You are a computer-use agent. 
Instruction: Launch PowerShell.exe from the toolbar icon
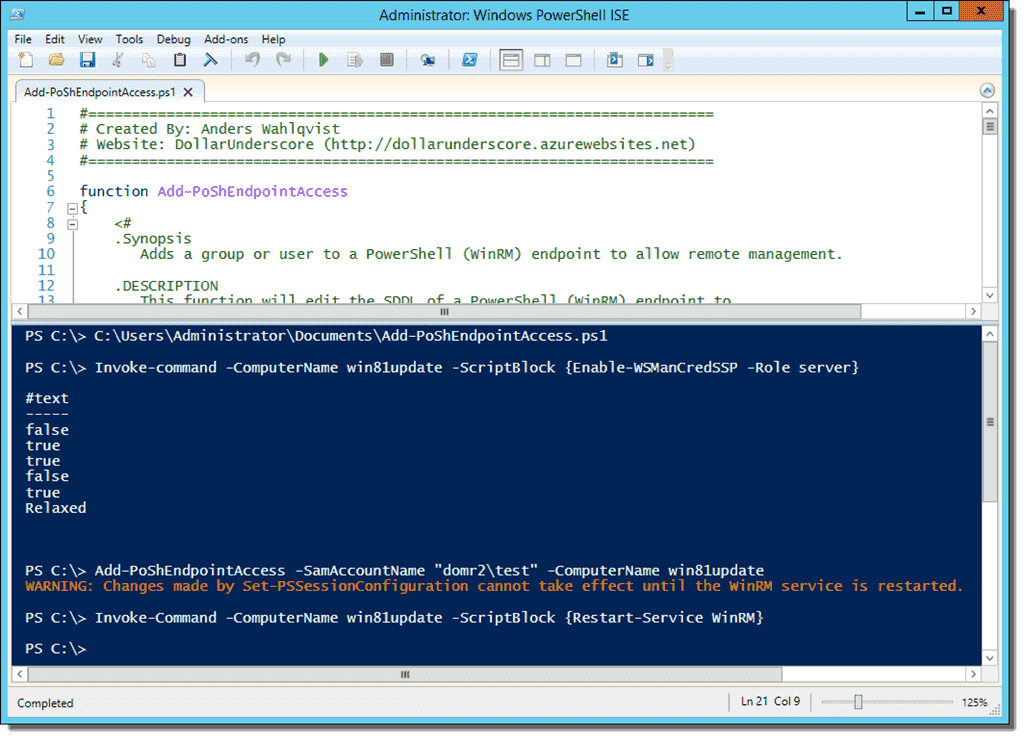[x=469, y=60]
